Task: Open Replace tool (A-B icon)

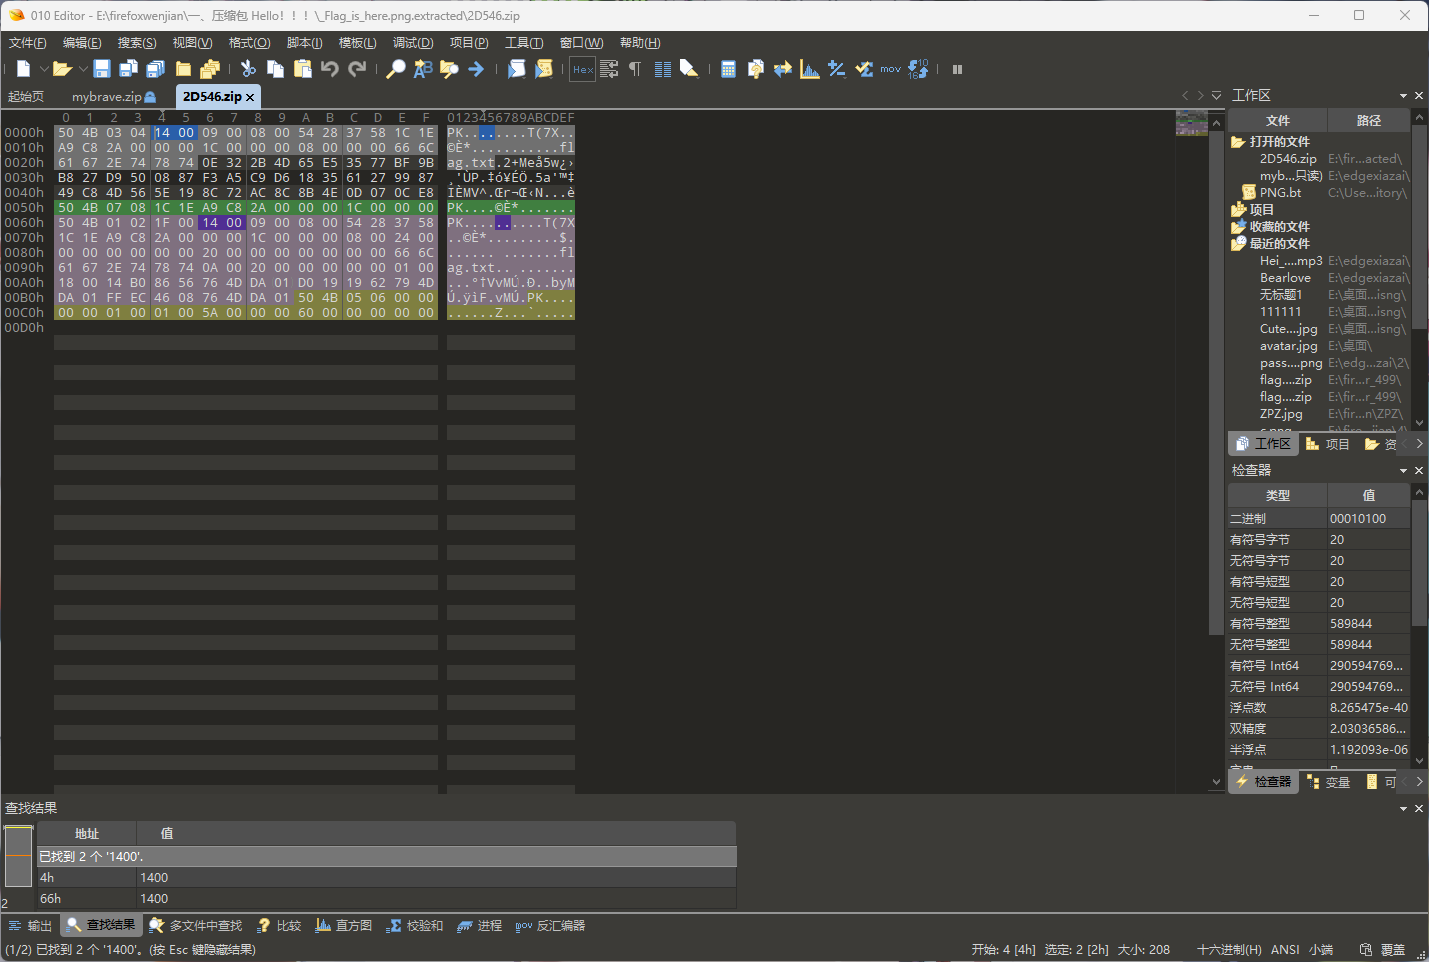Action: (x=423, y=69)
